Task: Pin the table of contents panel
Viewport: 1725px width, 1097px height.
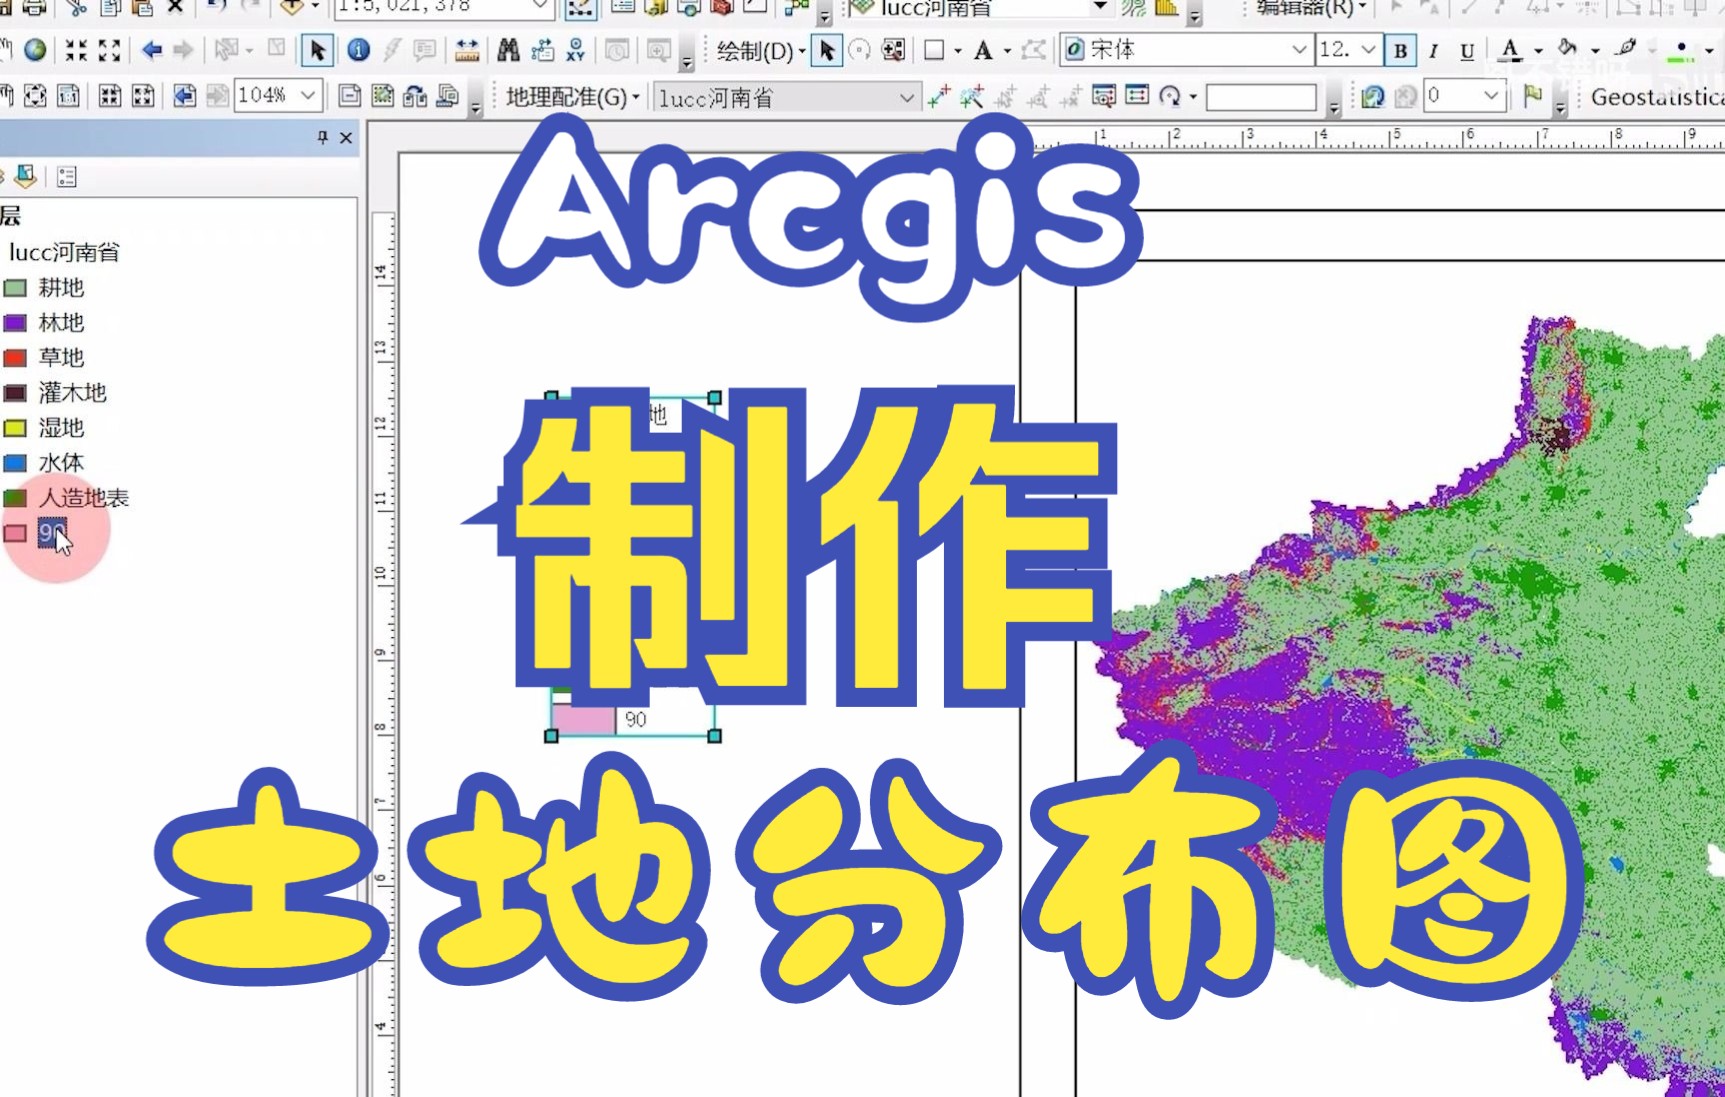Action: pos(322,137)
